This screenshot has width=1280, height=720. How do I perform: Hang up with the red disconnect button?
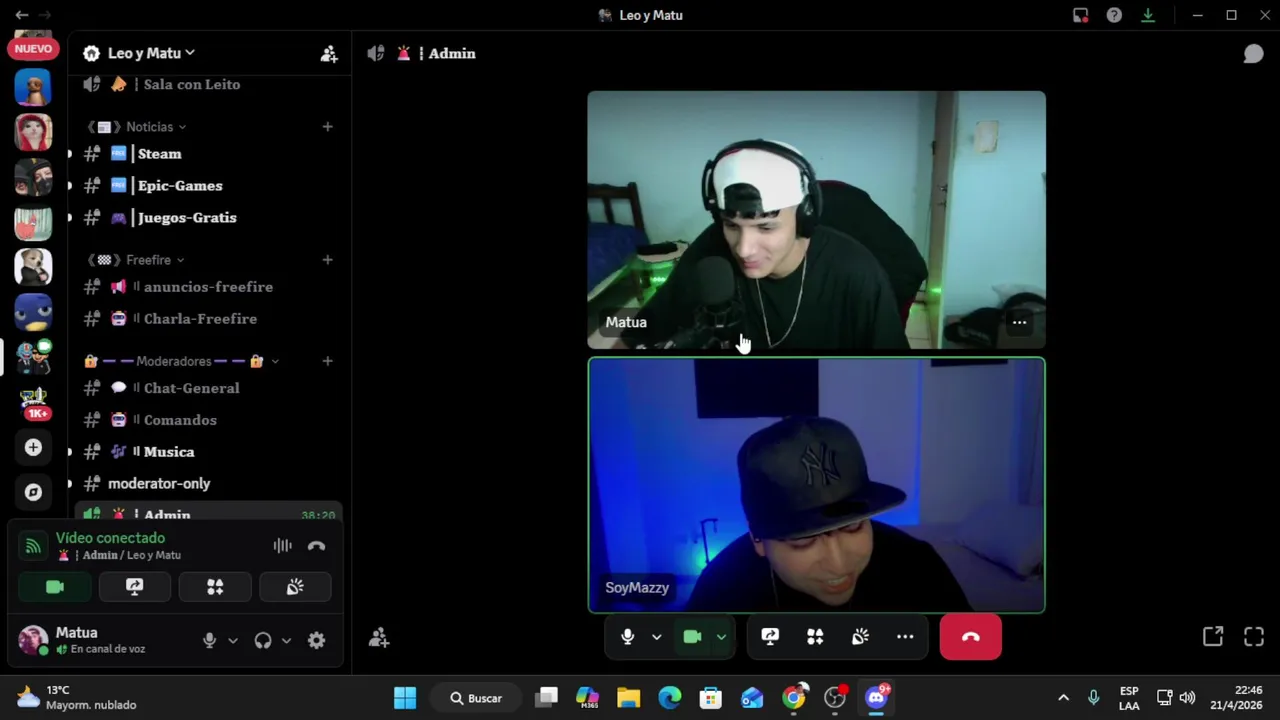coord(970,637)
